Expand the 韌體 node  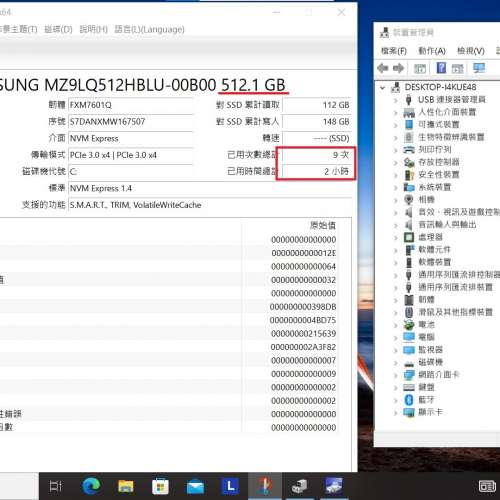click(x=396, y=300)
